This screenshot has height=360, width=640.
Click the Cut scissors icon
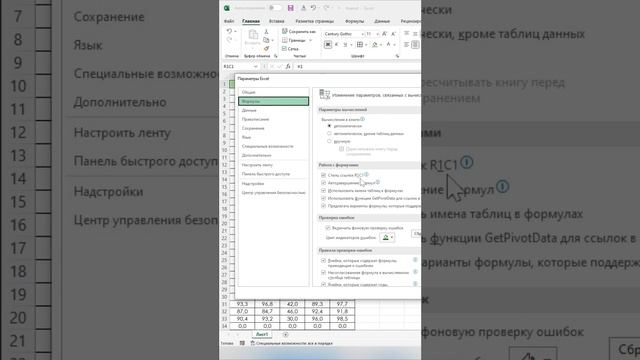click(x=267, y=32)
